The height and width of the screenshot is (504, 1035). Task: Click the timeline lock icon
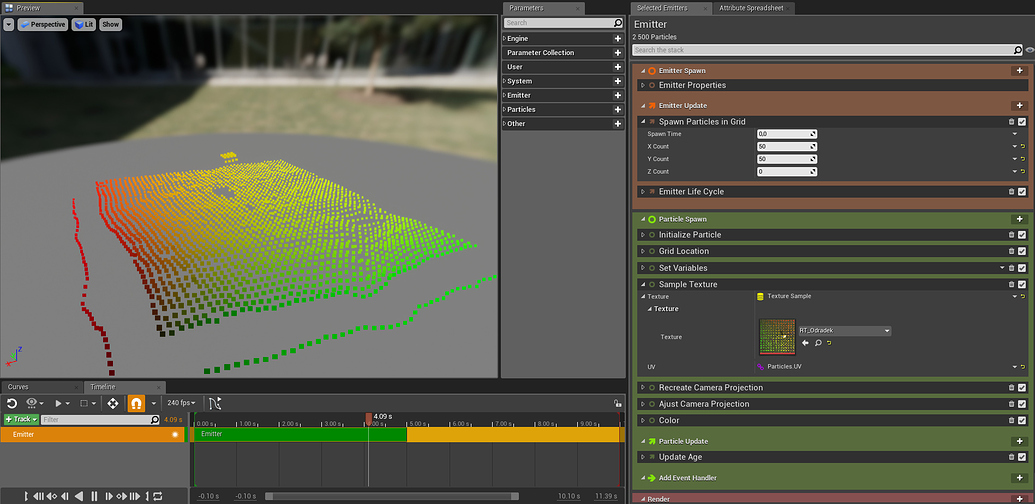[x=617, y=403]
